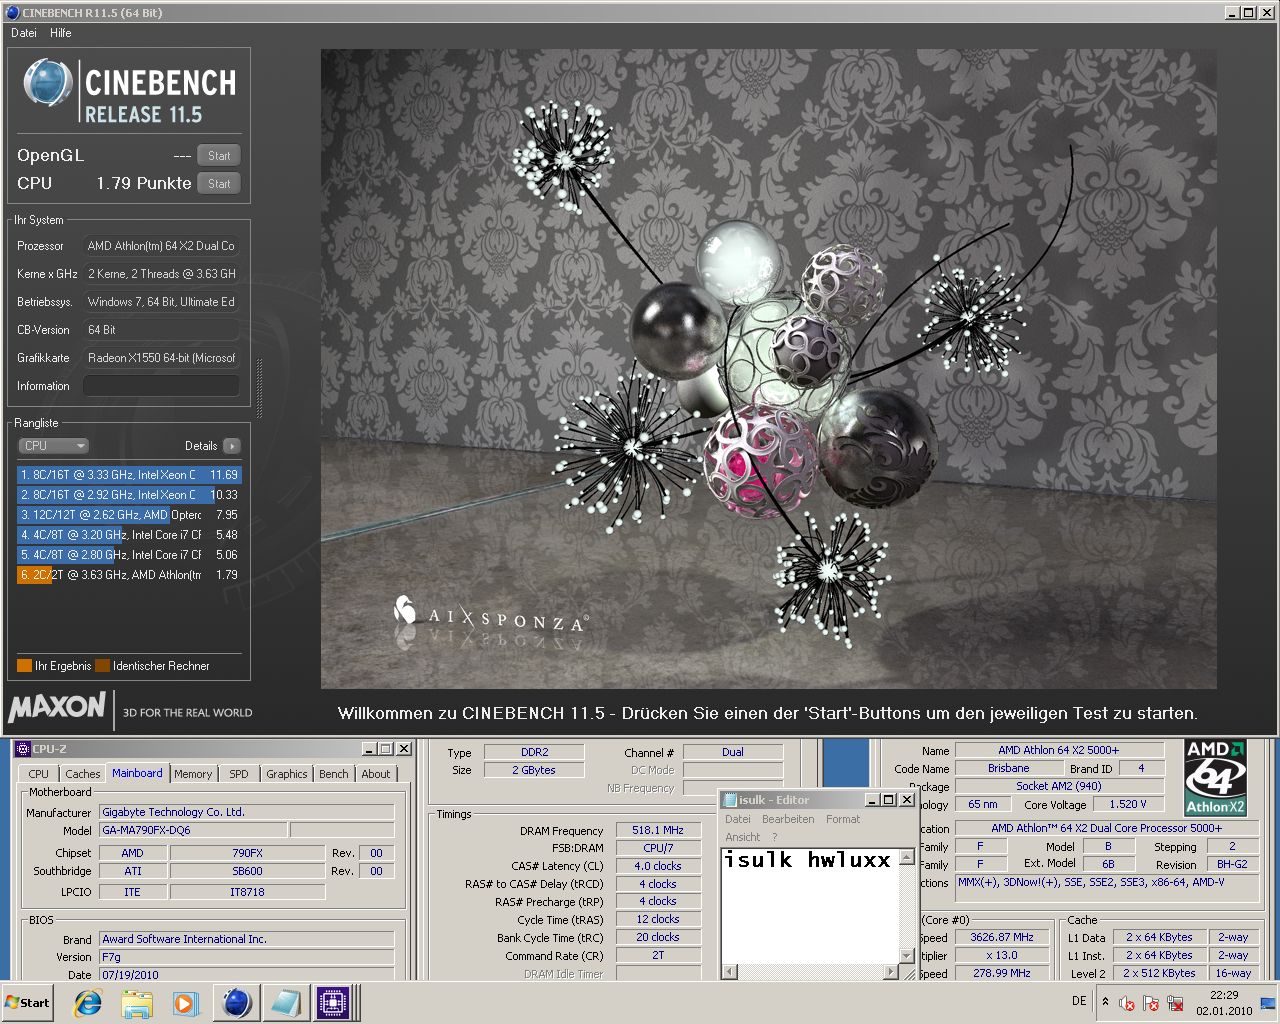The image size is (1280, 1024).
Task: Click the DE language indicator
Action: [x=1079, y=1001]
